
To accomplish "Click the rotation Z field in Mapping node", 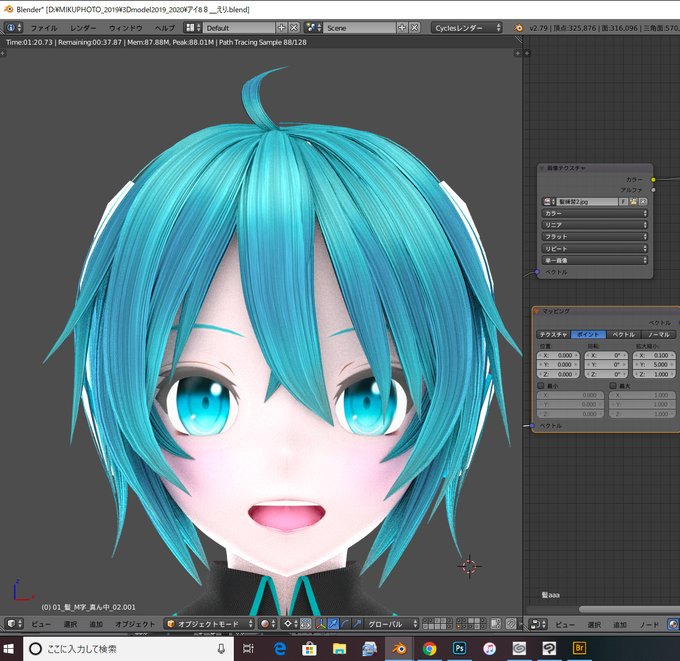I will 606,374.
